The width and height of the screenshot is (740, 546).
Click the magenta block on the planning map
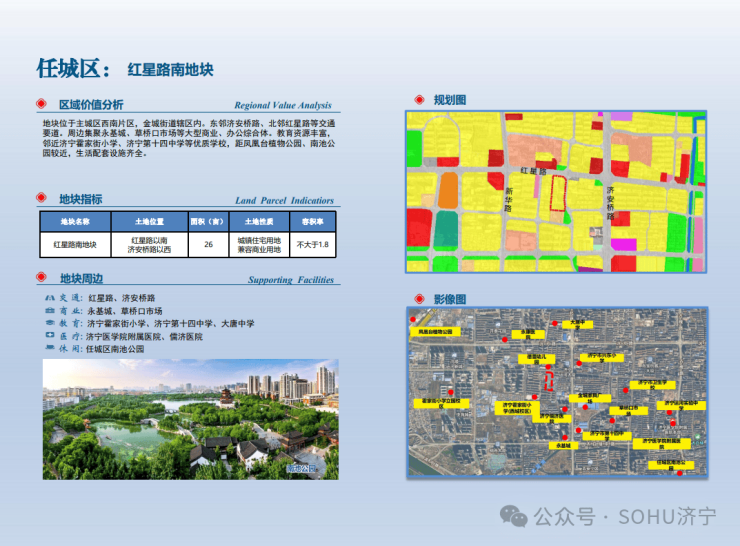pos(623,244)
